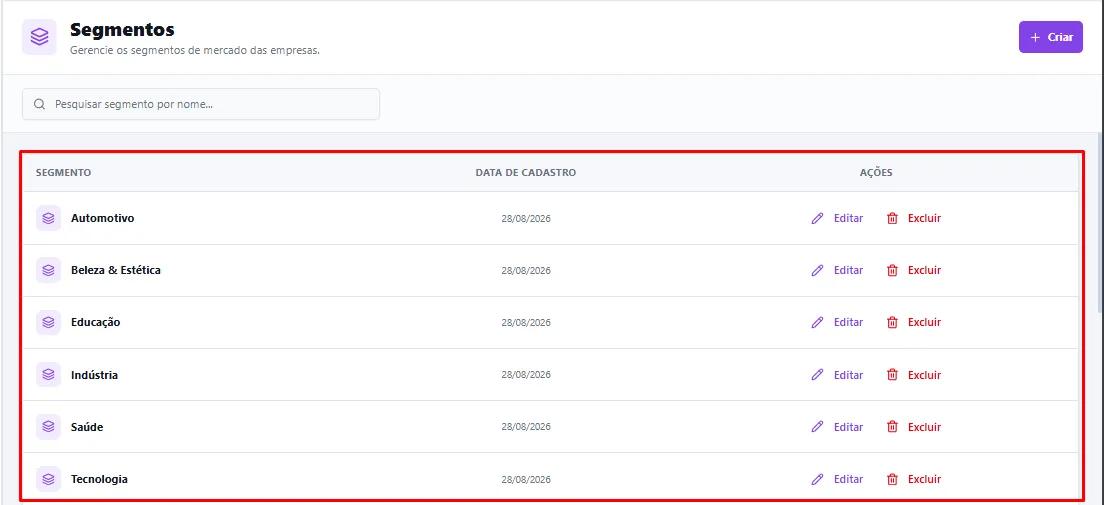
Task: Edit the Saúde segment
Action: point(837,427)
